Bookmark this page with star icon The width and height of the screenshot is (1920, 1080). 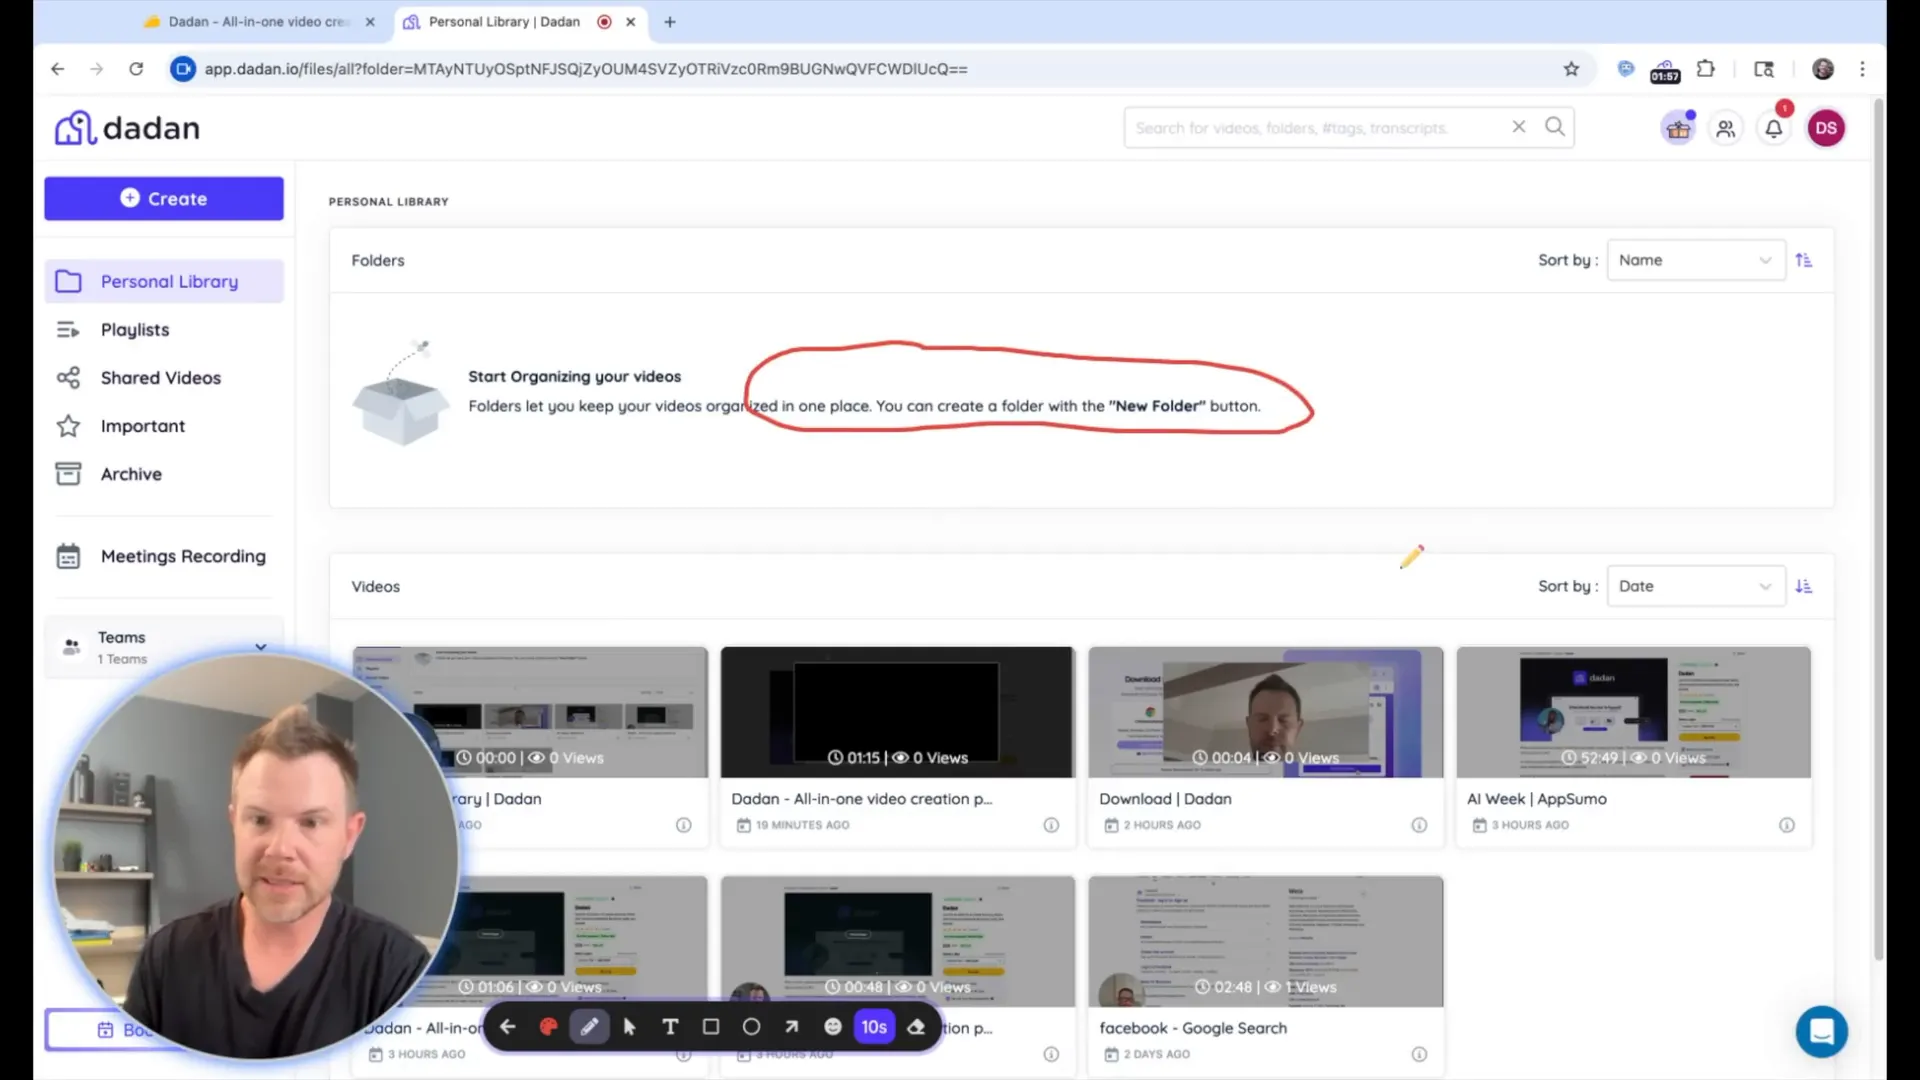pyautogui.click(x=1571, y=69)
